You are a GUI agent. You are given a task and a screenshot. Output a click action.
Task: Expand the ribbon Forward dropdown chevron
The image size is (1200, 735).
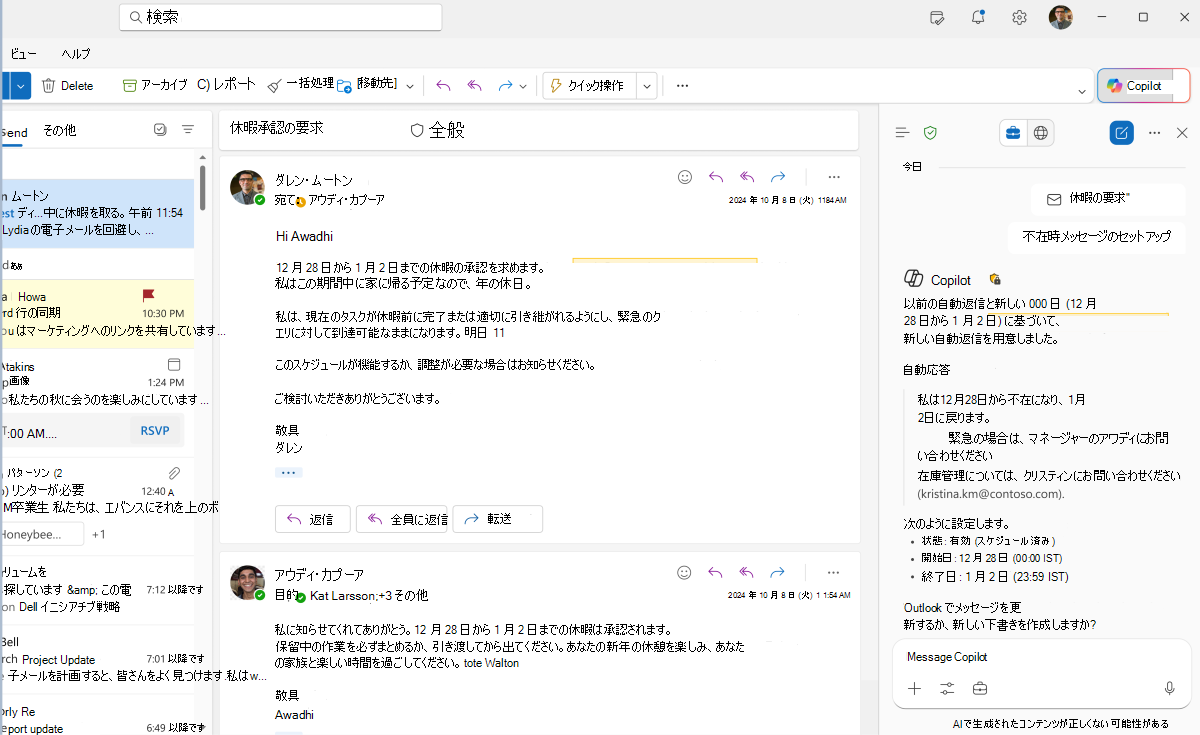523,86
